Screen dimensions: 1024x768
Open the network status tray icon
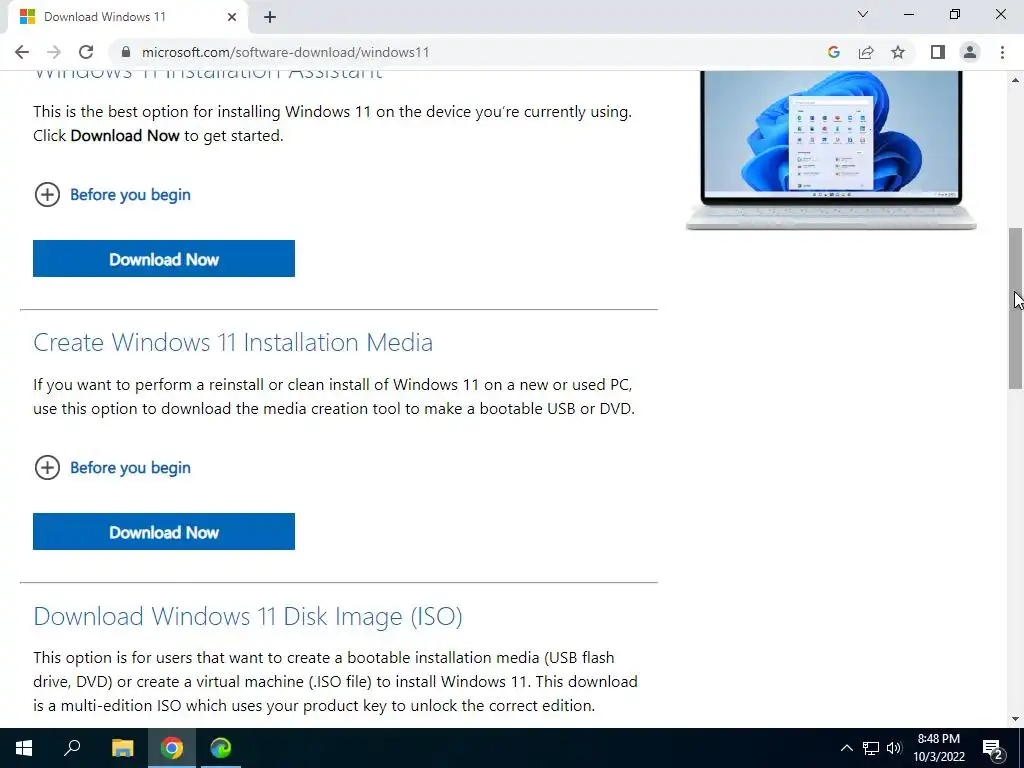click(871, 748)
